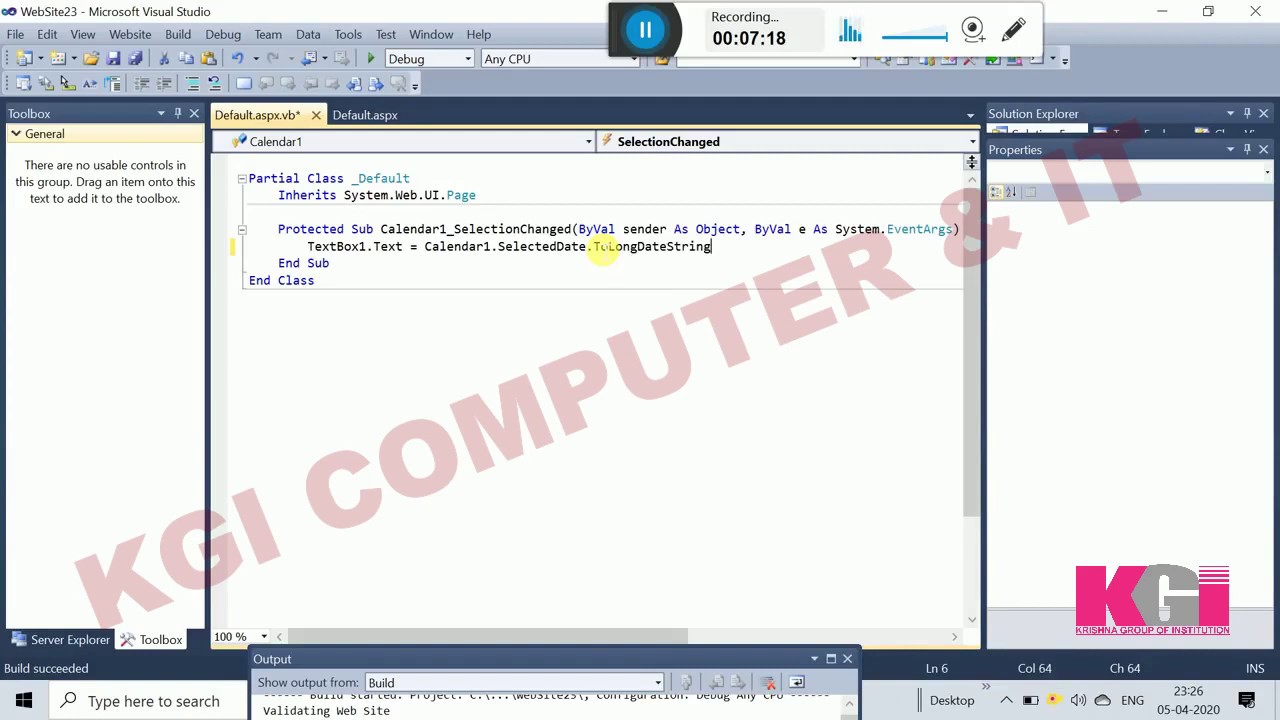Start debugging with the green play icon
The width and height of the screenshot is (1280, 720).
pyautogui.click(x=371, y=59)
